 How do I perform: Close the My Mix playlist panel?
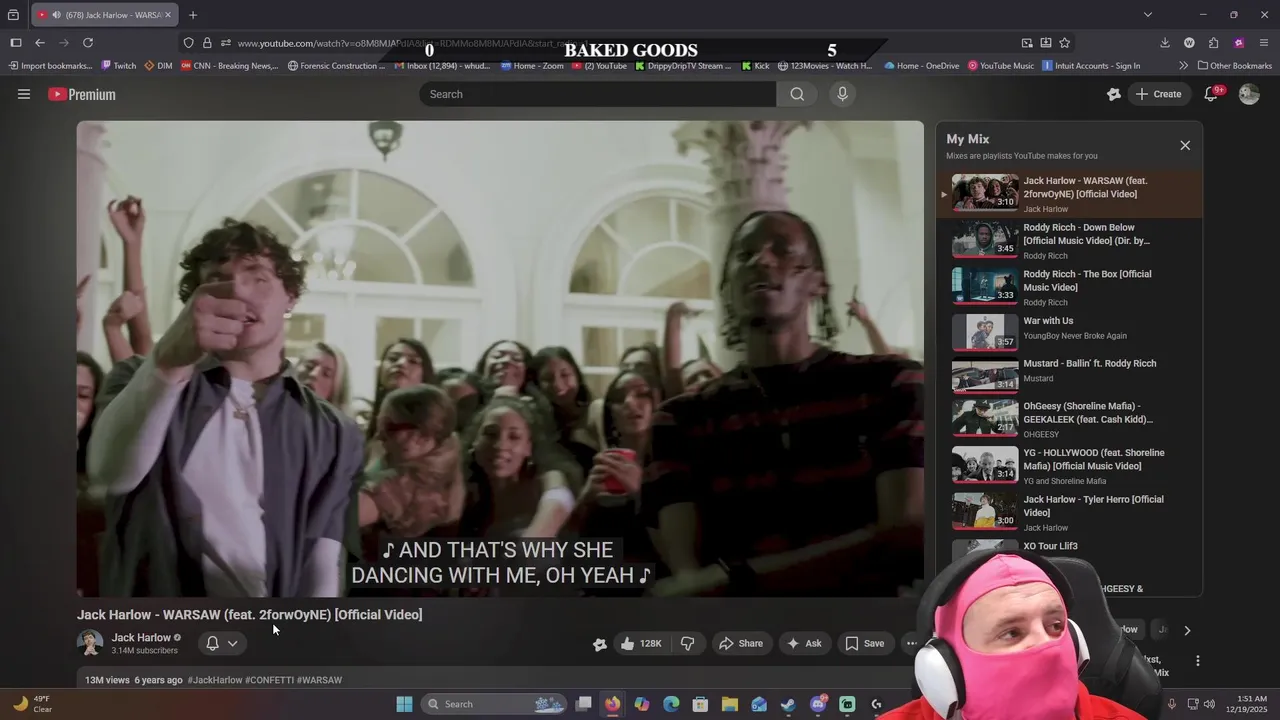1185,145
